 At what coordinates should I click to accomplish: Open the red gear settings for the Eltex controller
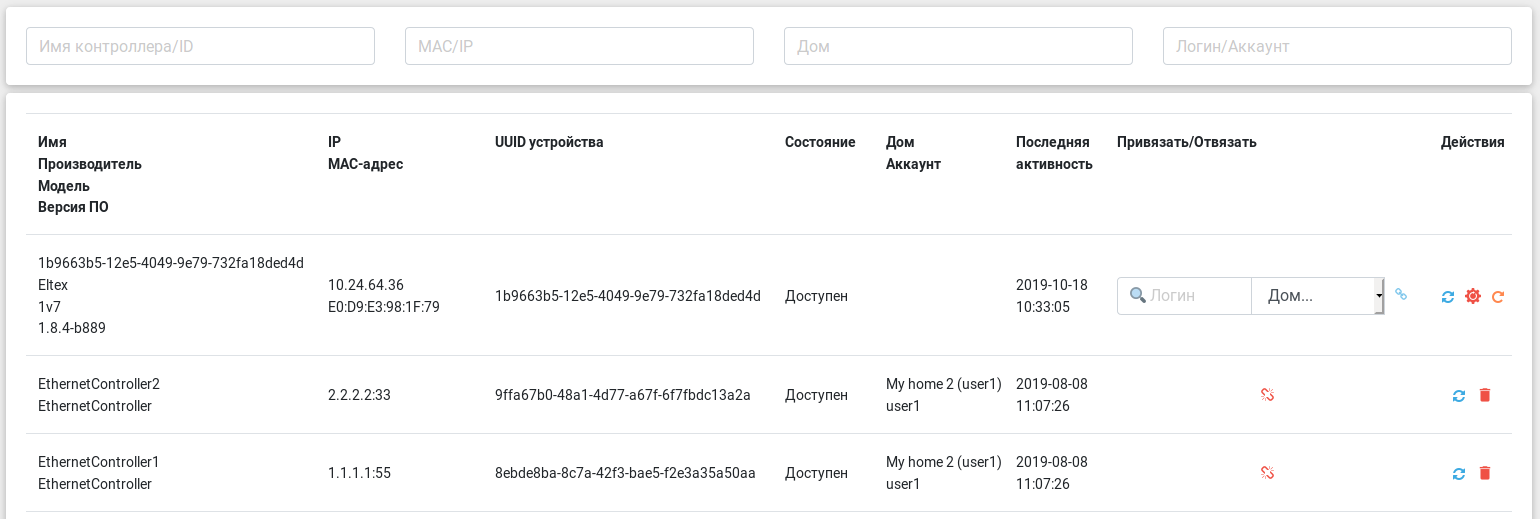coord(1472,296)
